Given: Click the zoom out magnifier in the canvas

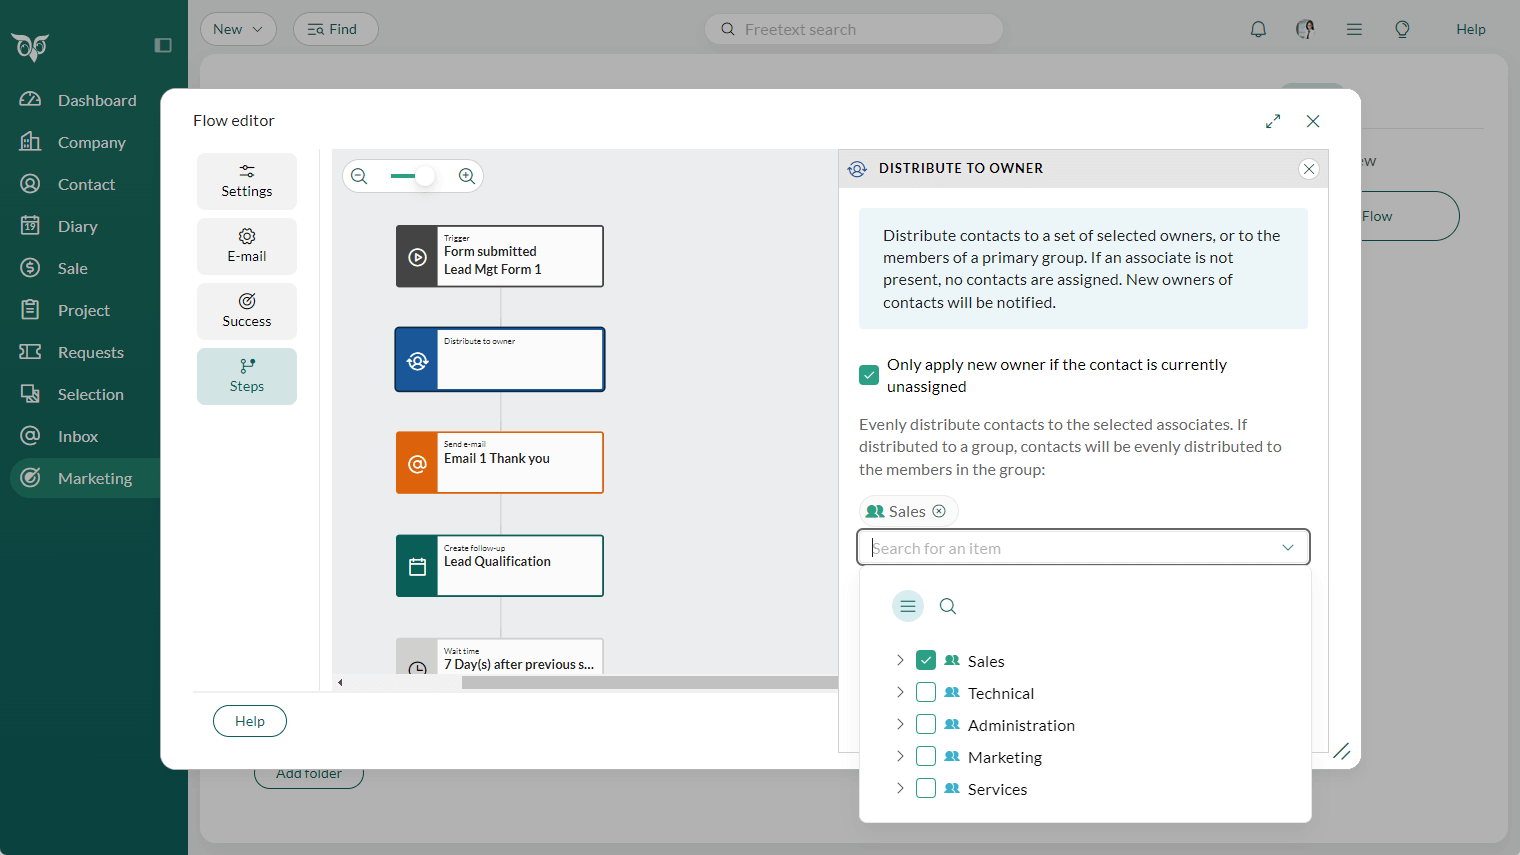Looking at the screenshot, I should tap(359, 175).
